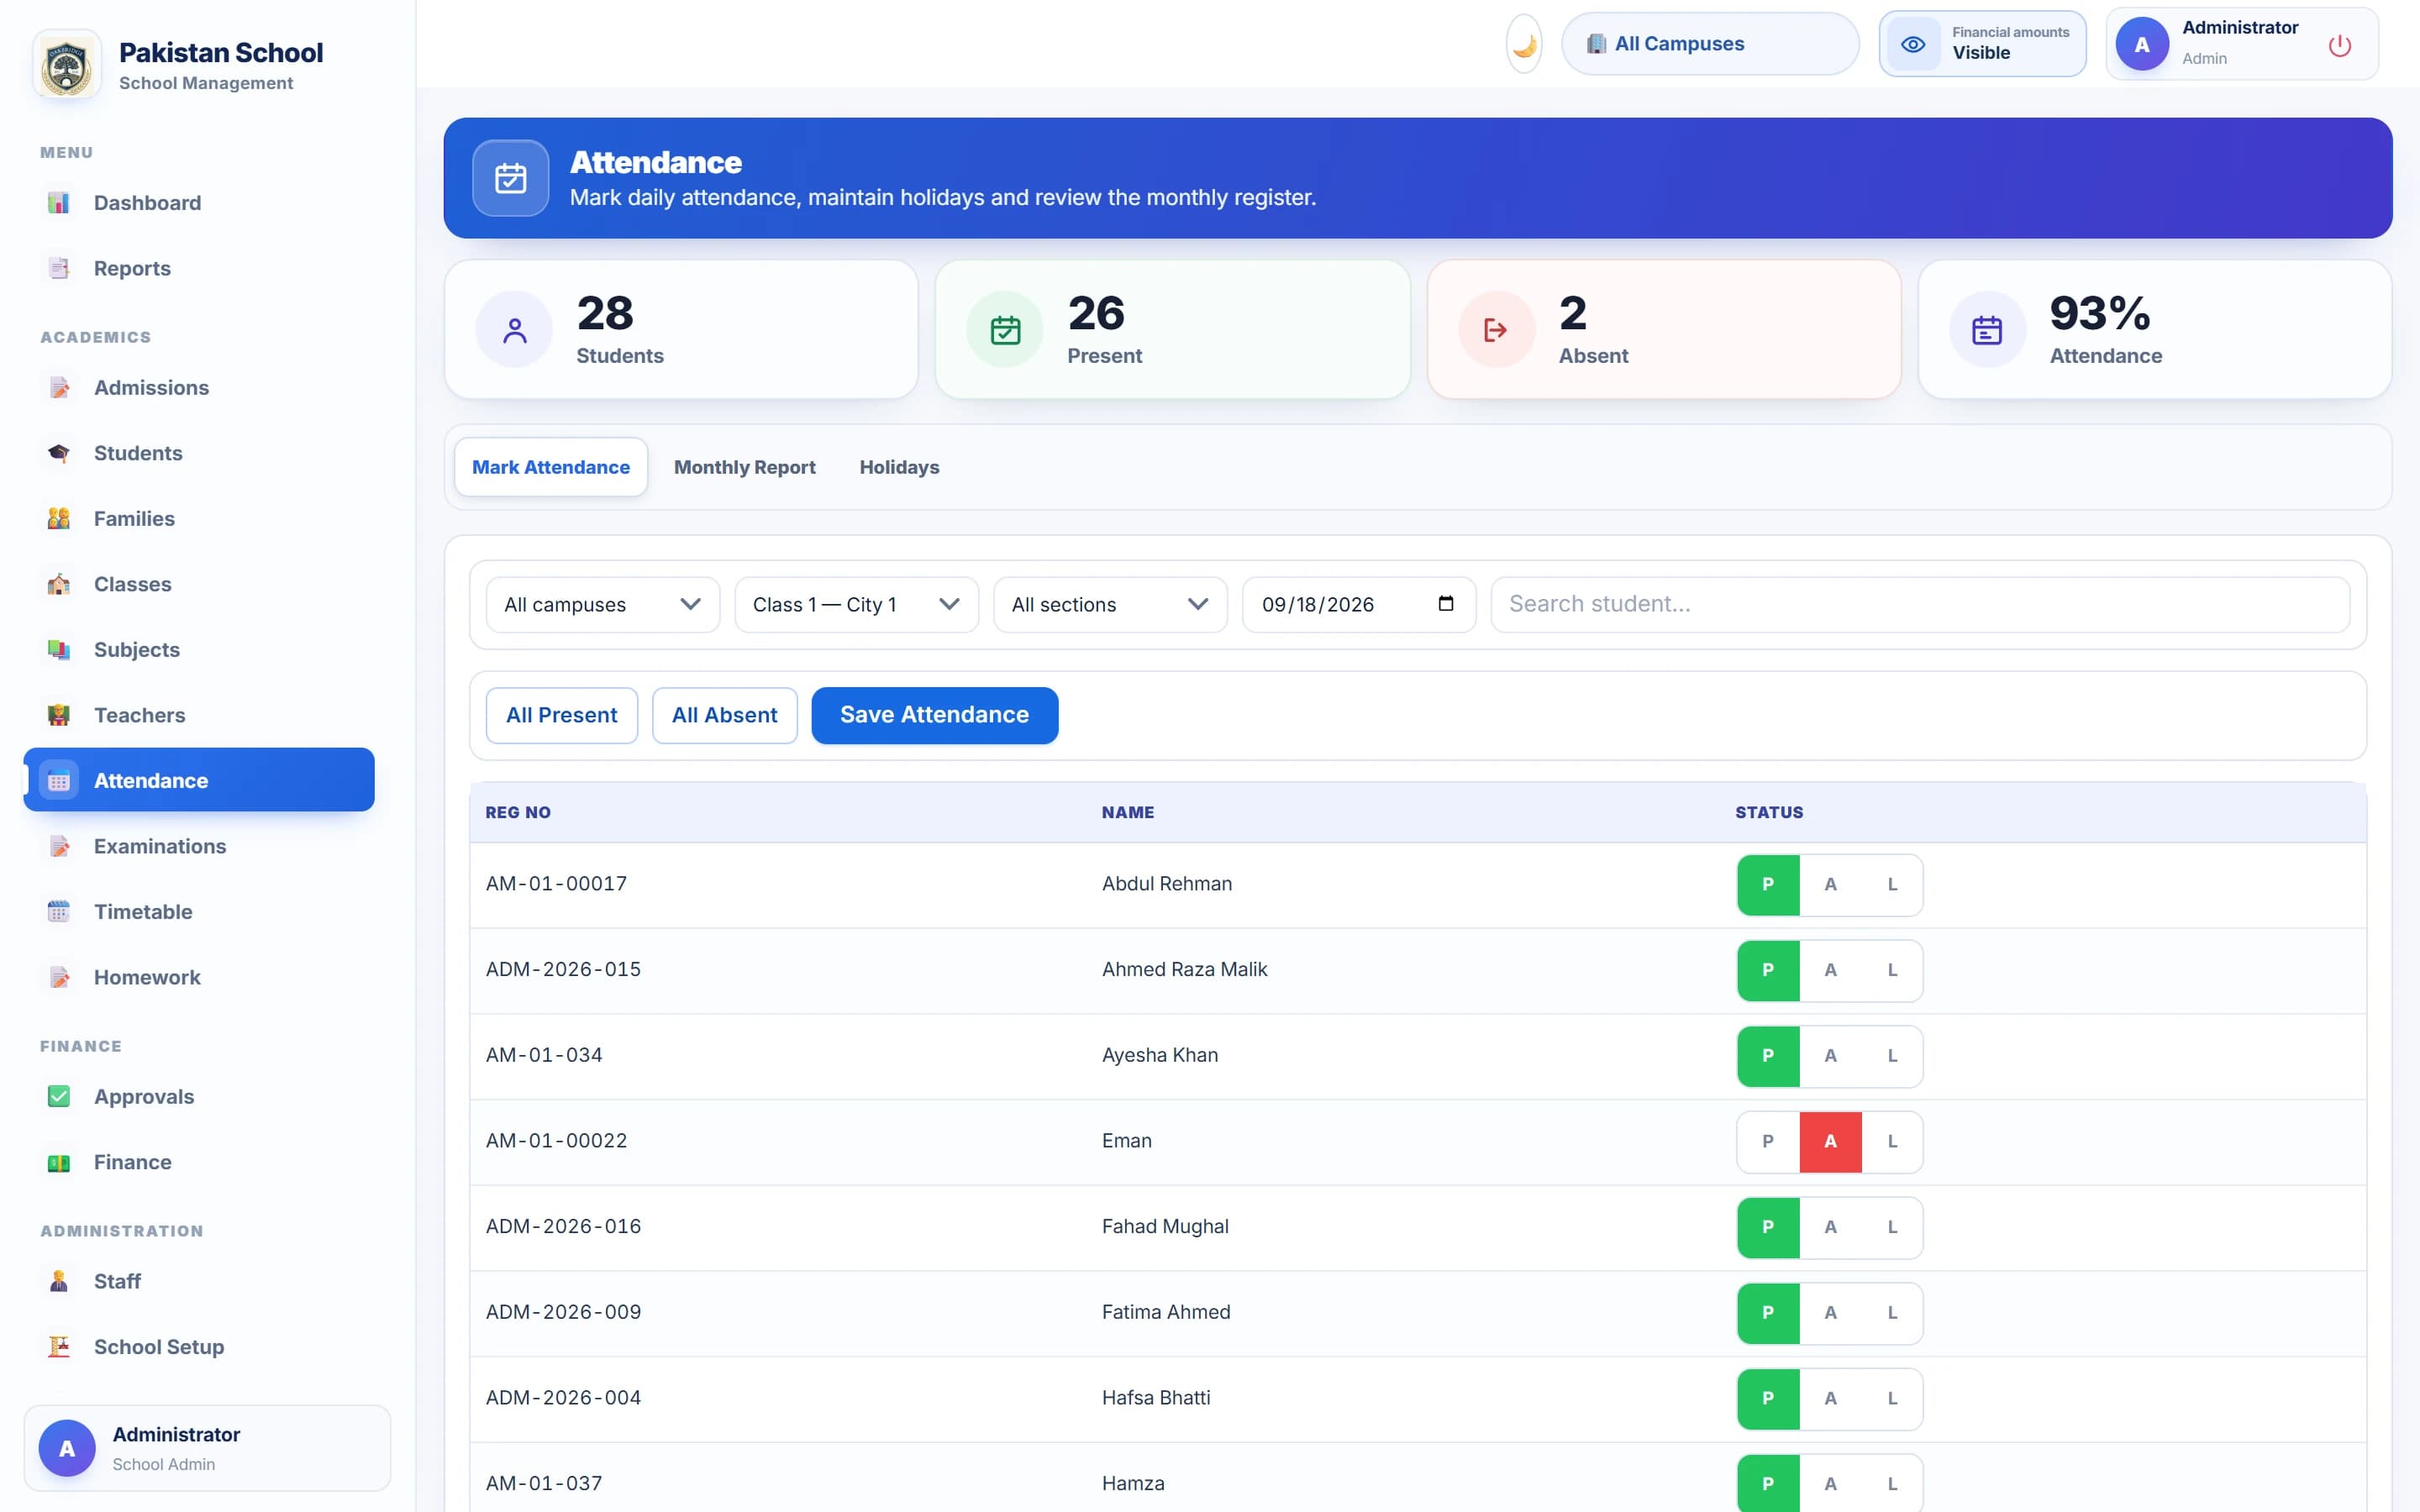2420x1512 pixels.
Task: Open Finance page from sidebar
Action: 199,1162
